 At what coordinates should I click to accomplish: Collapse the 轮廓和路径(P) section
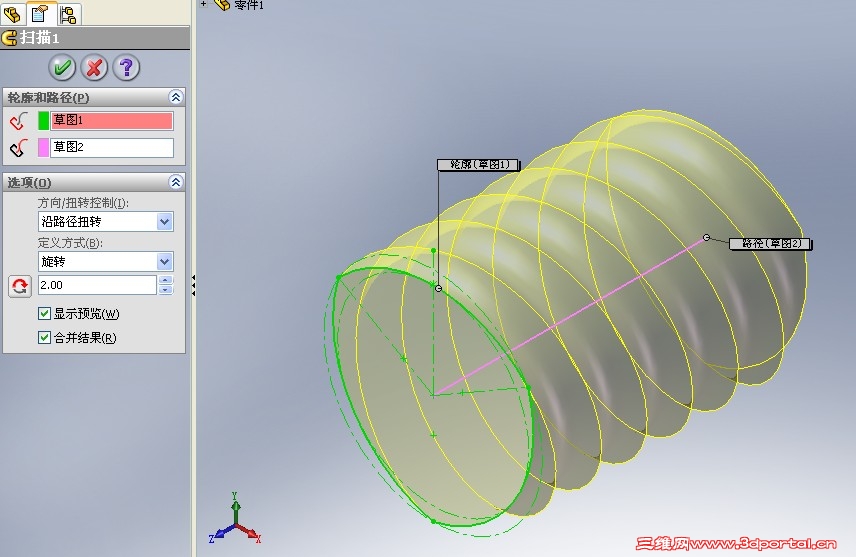tap(176, 97)
